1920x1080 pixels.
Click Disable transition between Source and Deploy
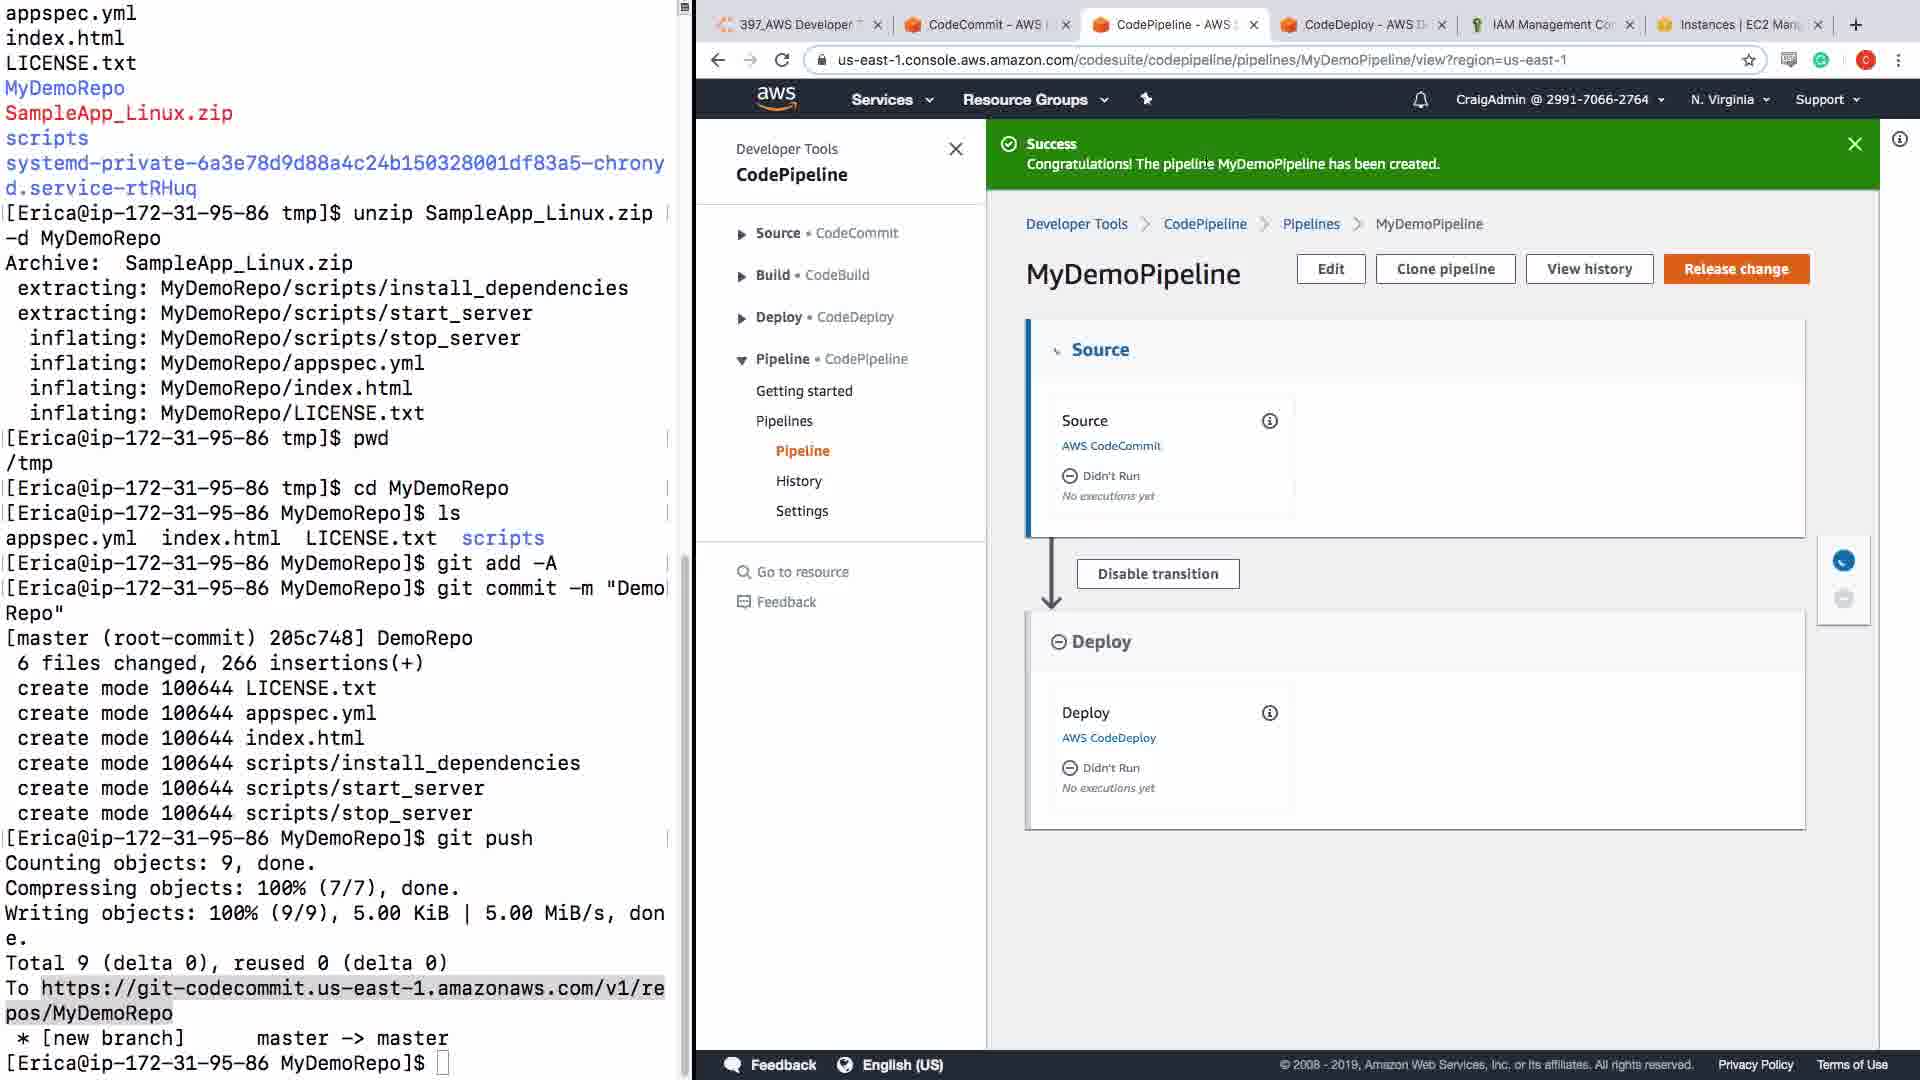(x=1157, y=574)
